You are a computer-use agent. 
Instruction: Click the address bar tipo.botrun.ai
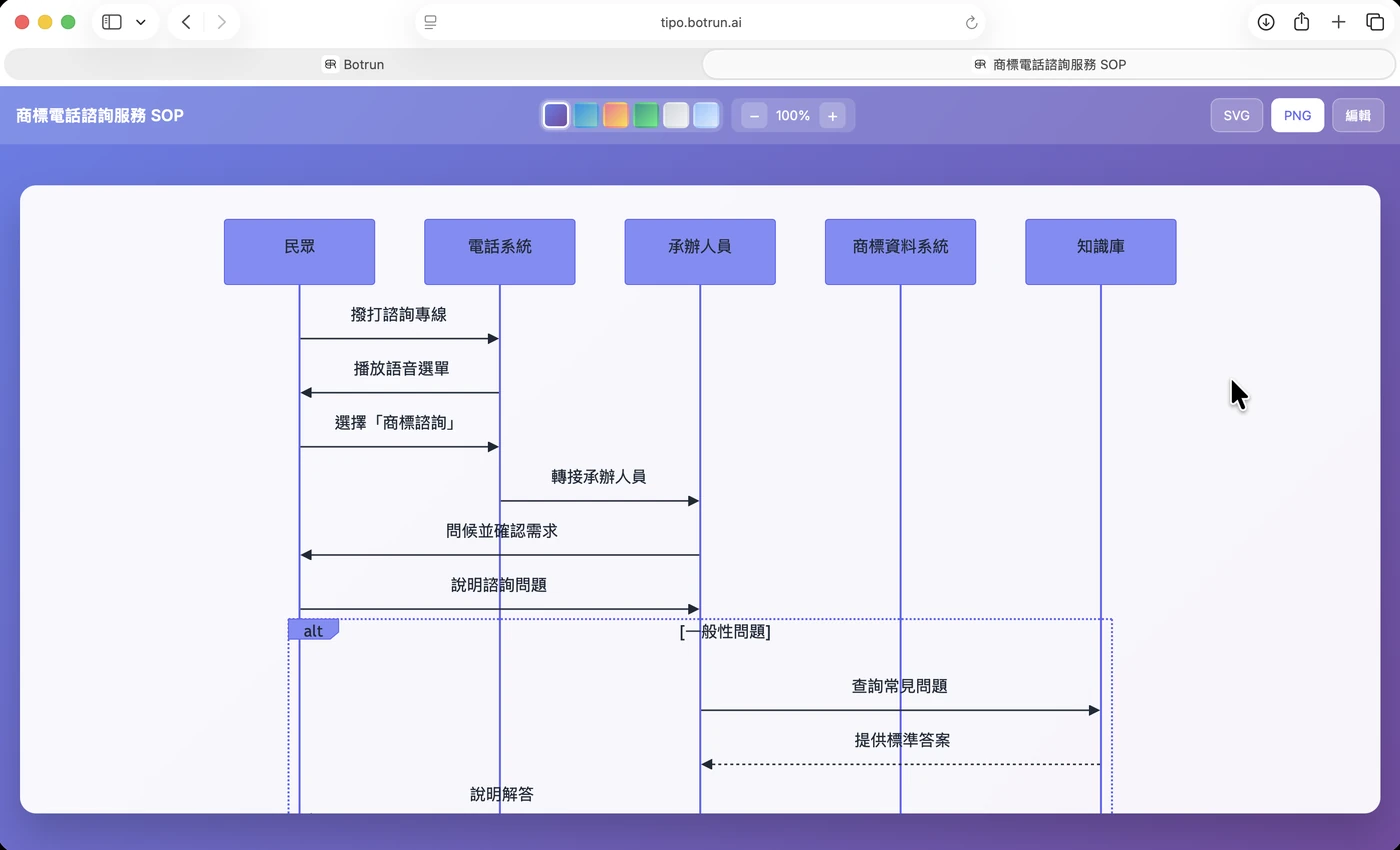tap(701, 22)
